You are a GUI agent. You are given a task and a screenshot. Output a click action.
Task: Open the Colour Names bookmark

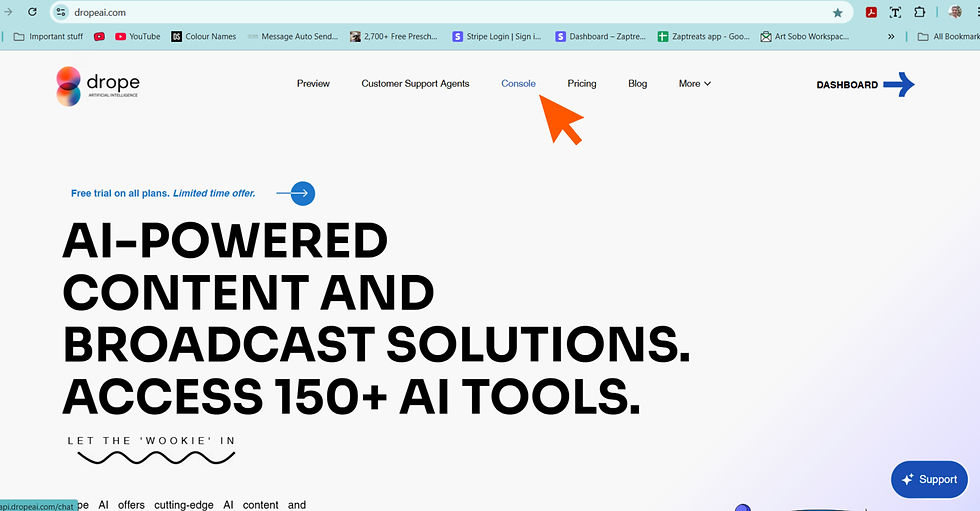204,36
